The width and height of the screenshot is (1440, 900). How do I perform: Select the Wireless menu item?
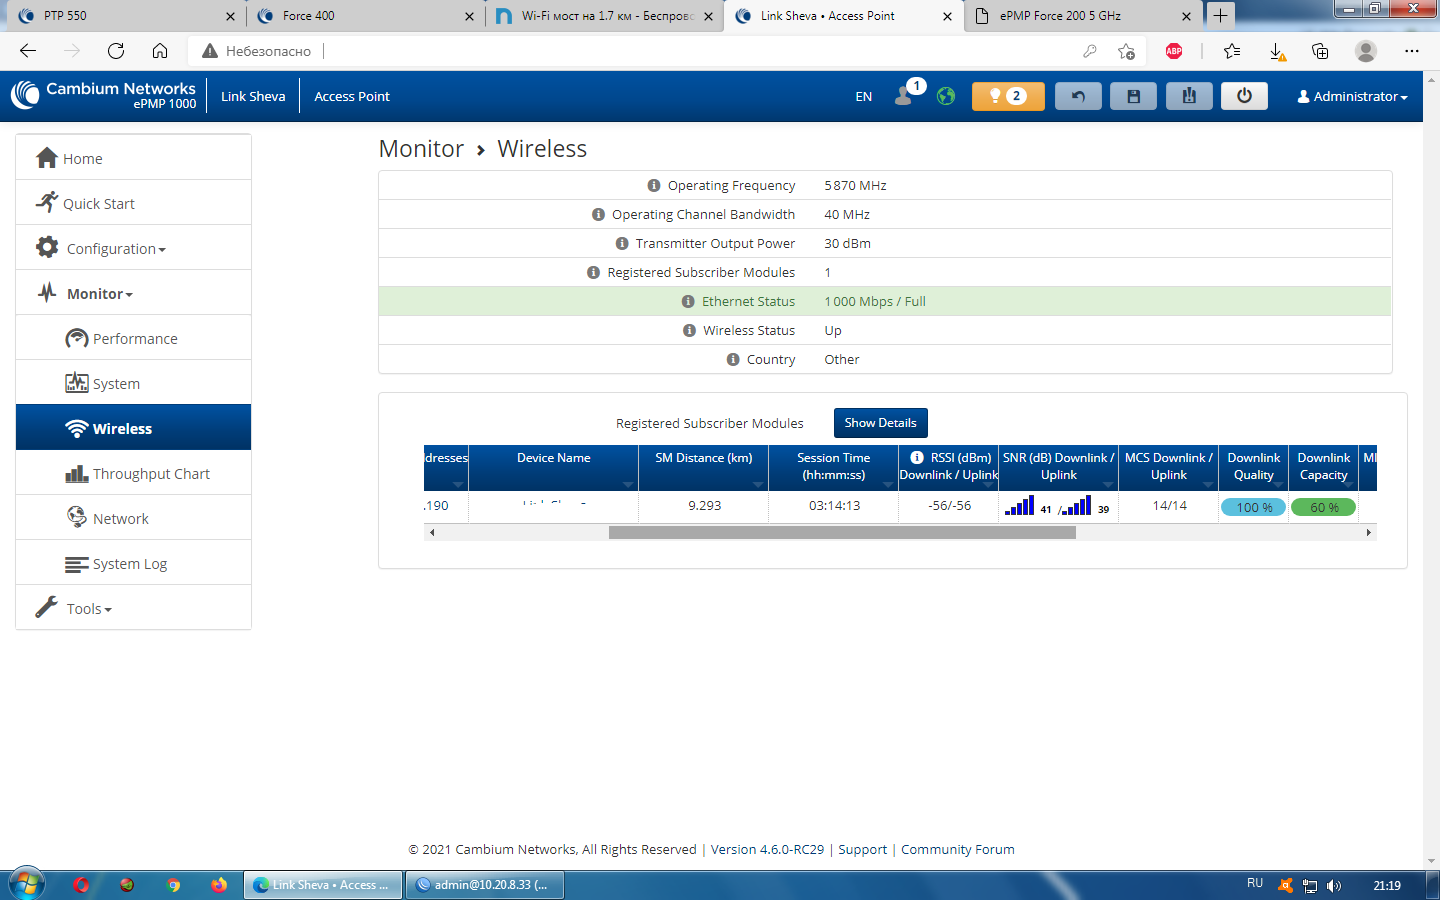pyautogui.click(x=133, y=428)
